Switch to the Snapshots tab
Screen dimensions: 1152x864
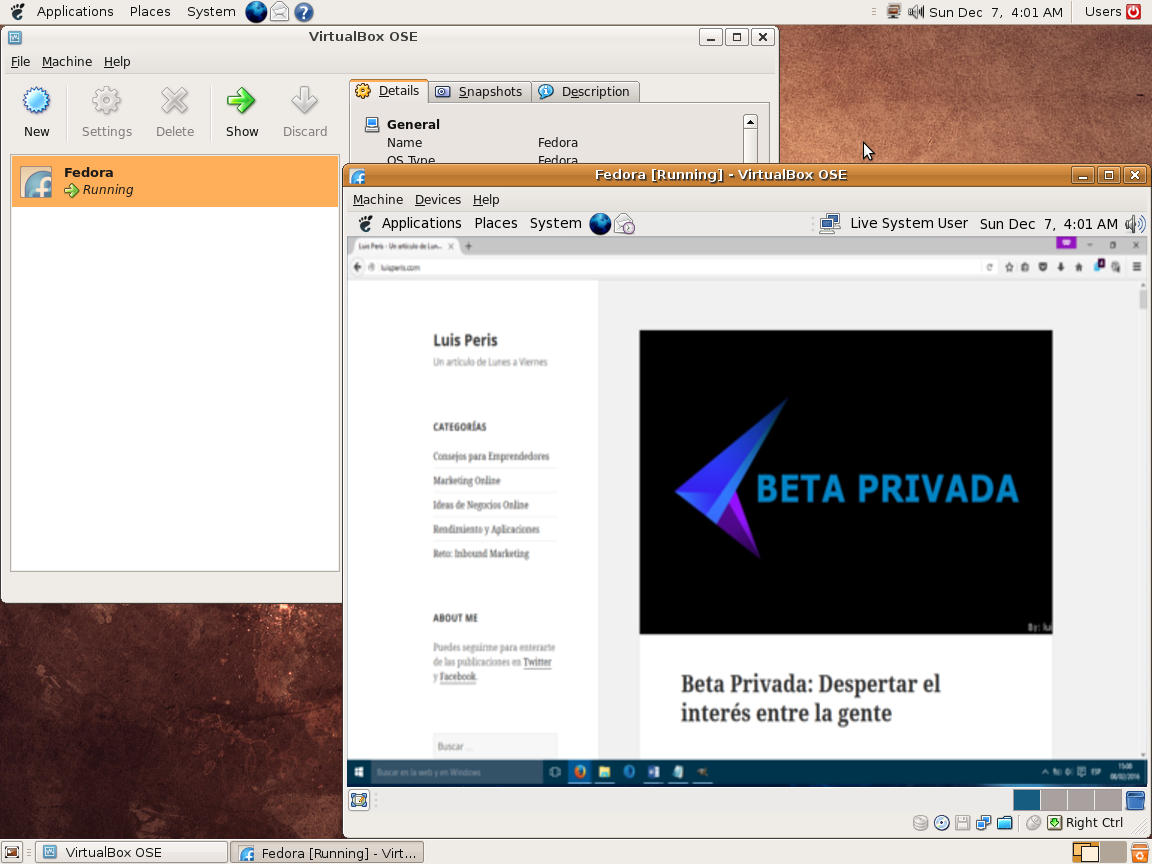click(x=479, y=92)
